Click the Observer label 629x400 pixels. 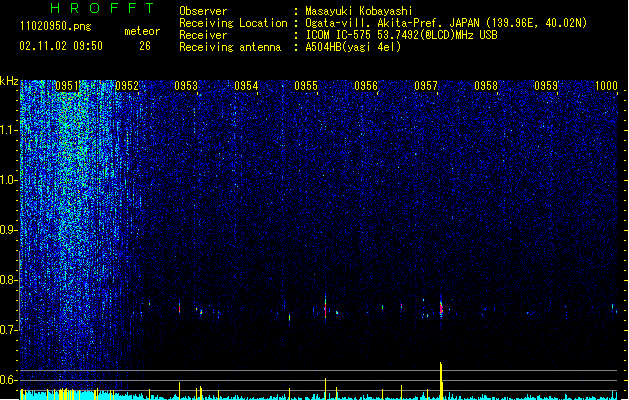[x=203, y=11]
